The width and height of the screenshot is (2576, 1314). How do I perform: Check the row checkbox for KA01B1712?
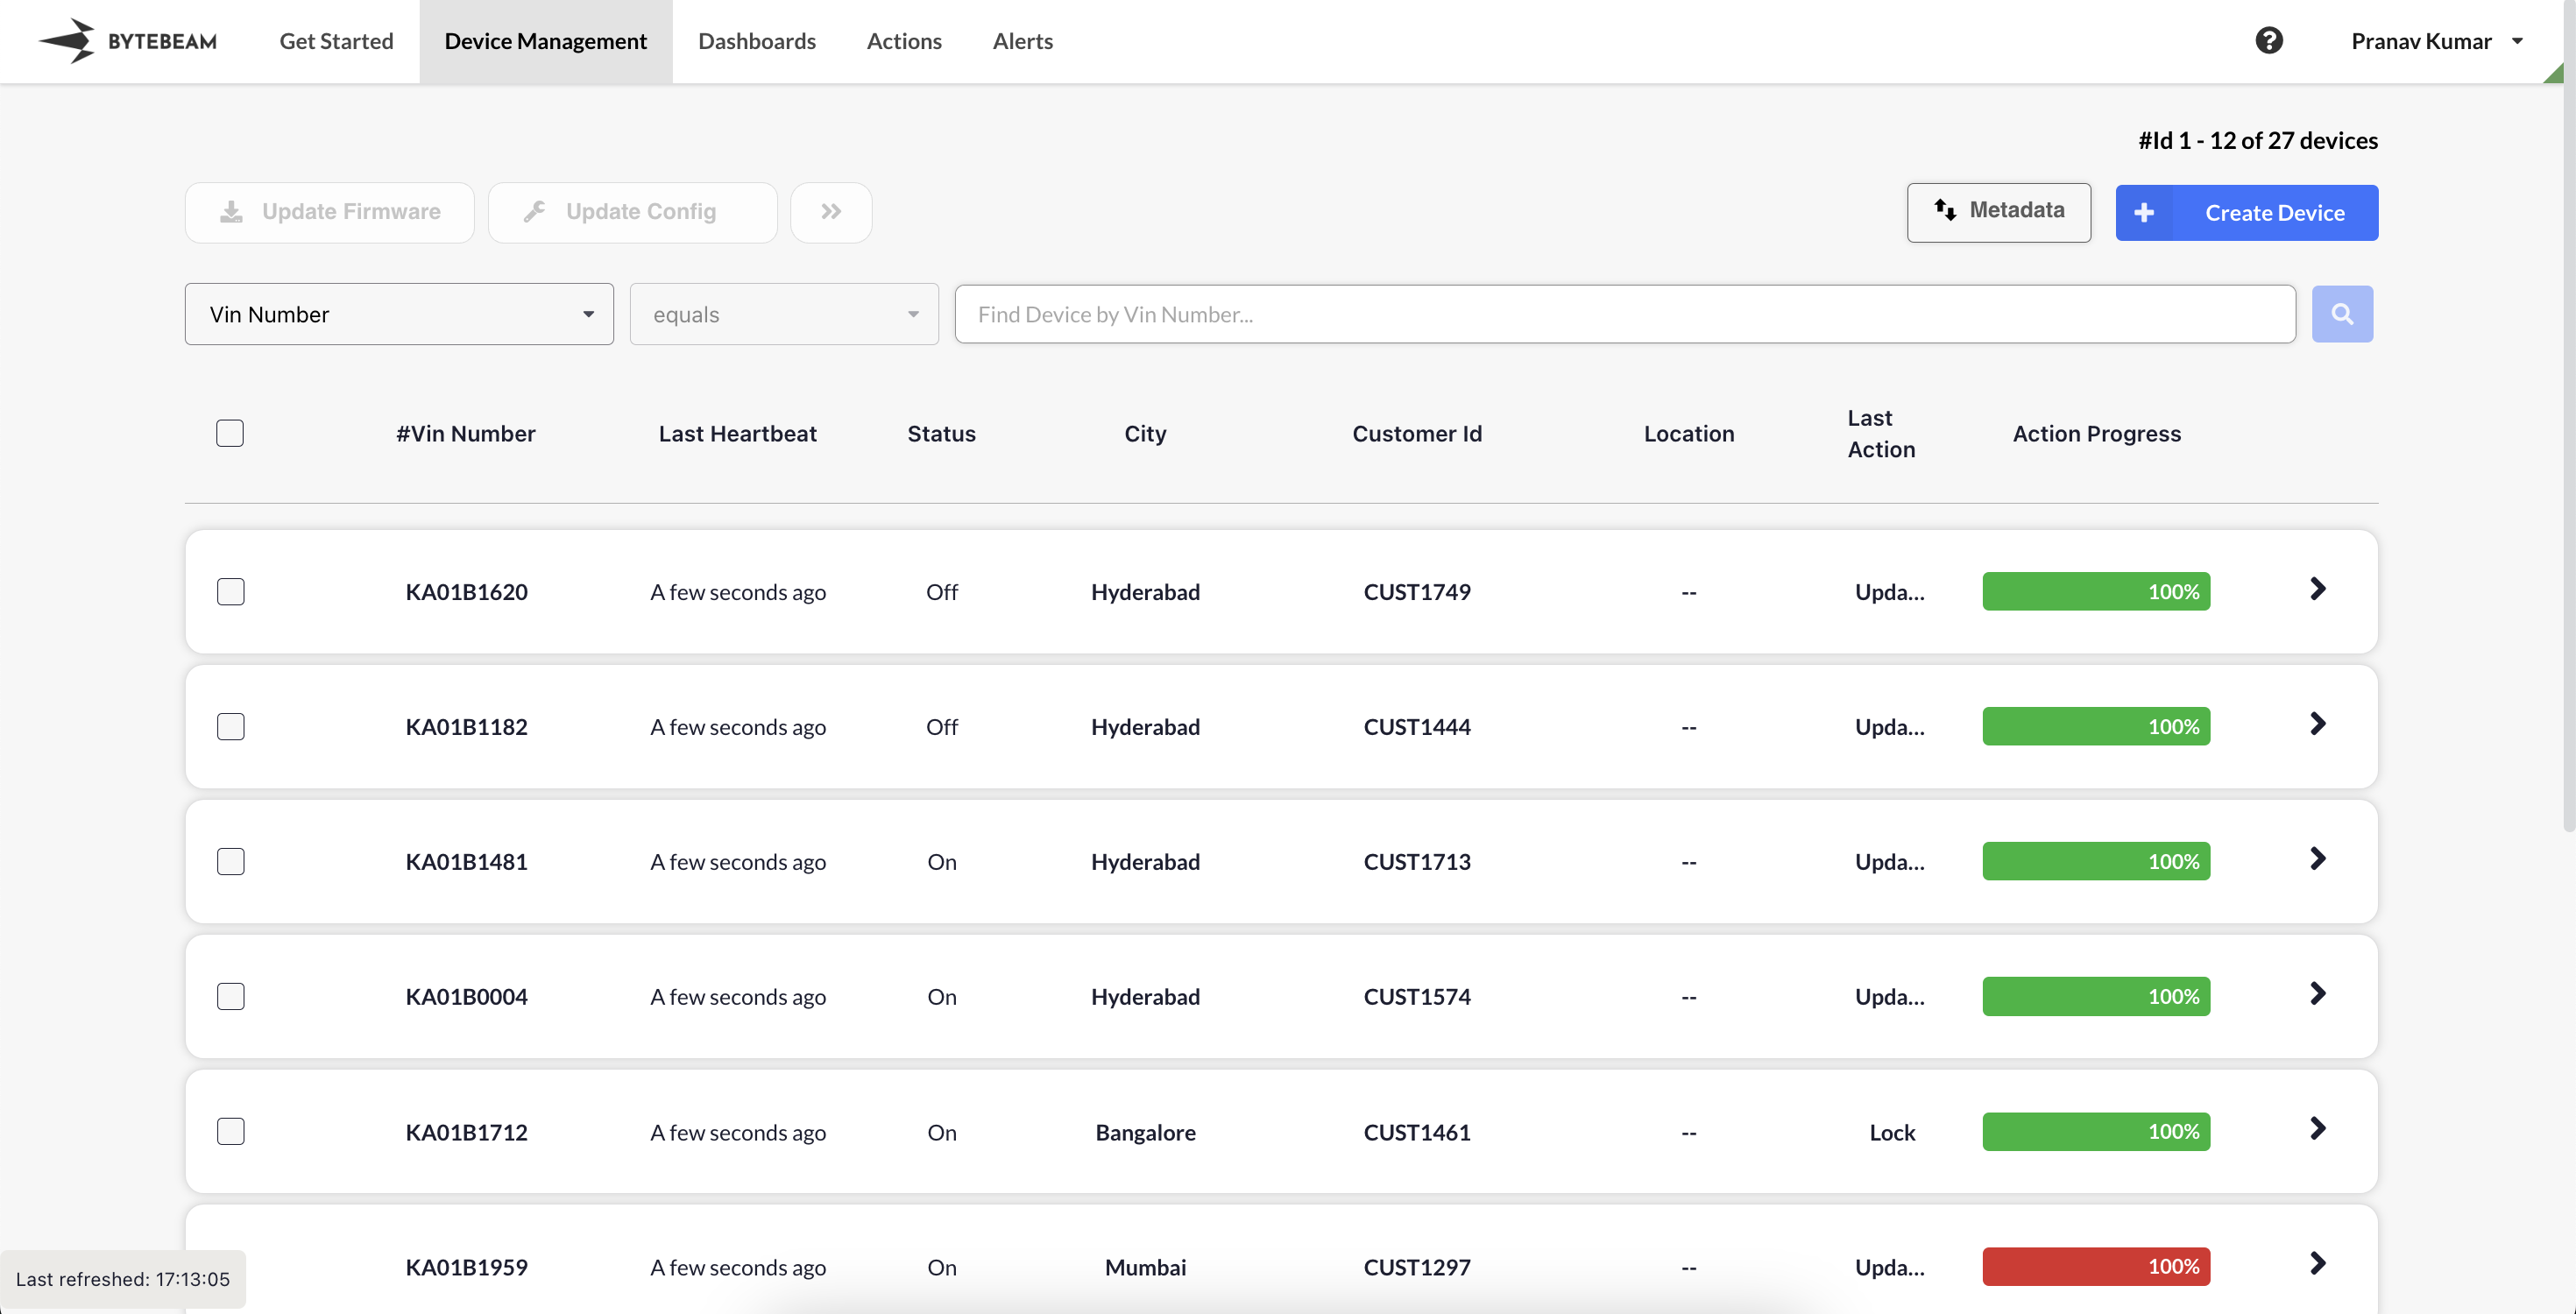(231, 1131)
